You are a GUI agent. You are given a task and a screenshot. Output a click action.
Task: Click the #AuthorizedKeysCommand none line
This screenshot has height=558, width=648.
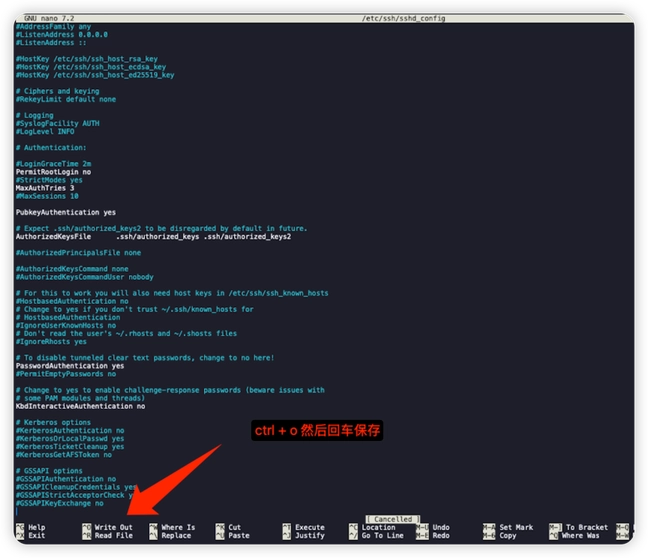72,269
